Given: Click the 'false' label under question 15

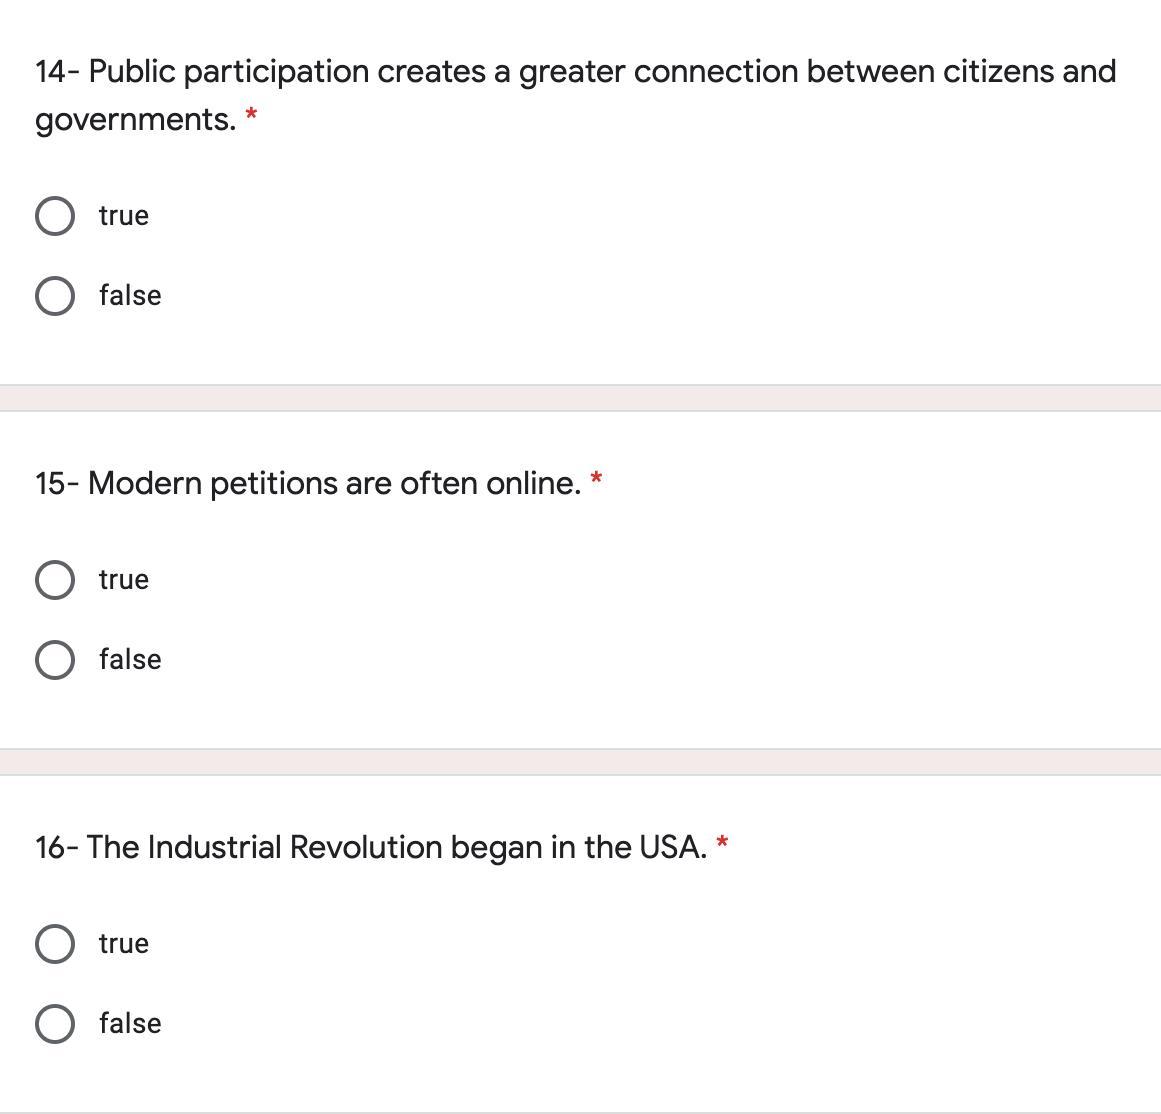Looking at the screenshot, I should [x=130, y=660].
